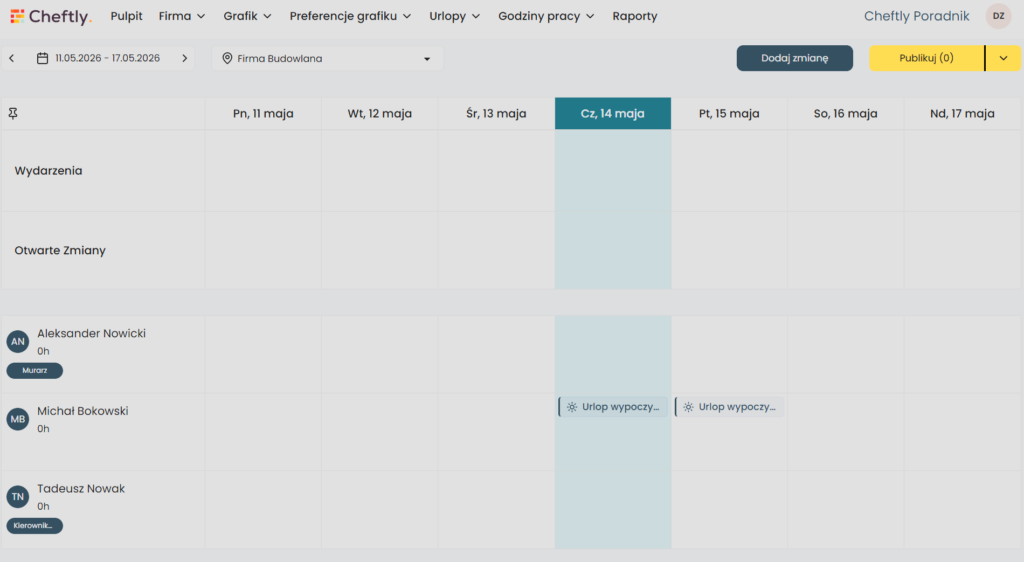Select the highlighted Cz, 14 maja header
Viewport: 1024px width, 562px height.
pyautogui.click(x=613, y=114)
